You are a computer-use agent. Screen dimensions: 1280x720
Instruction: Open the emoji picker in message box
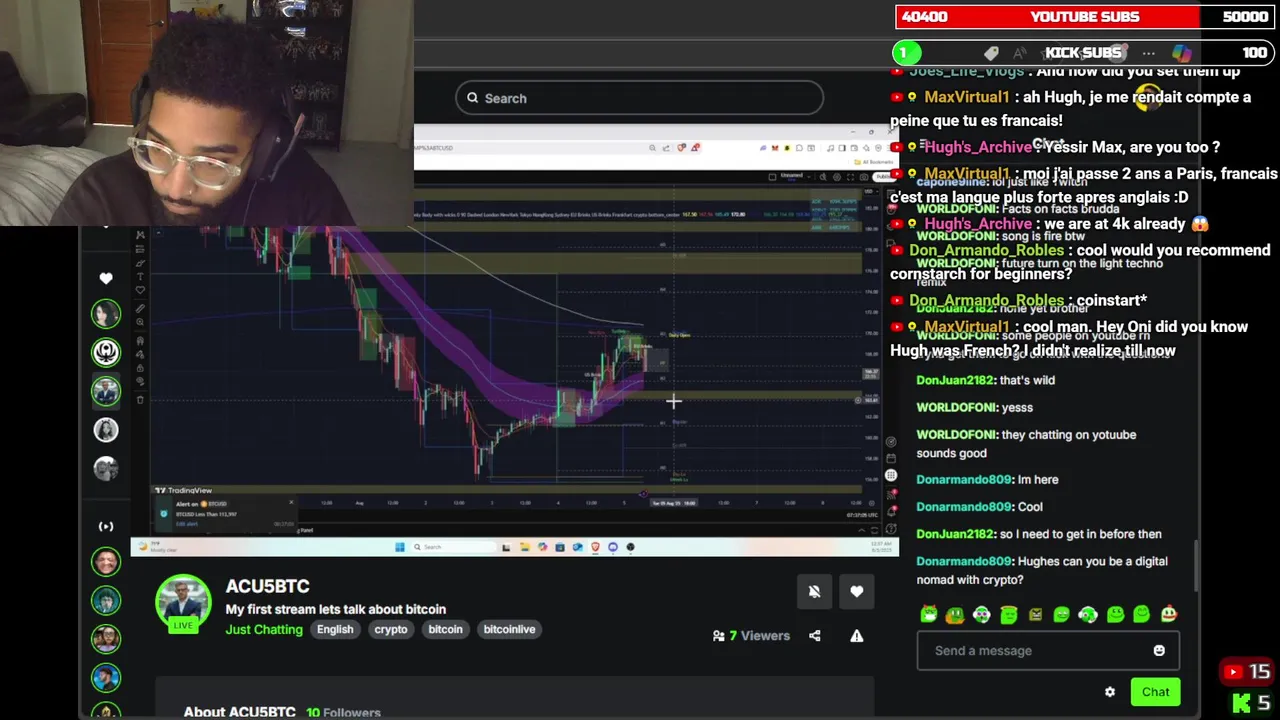1159,651
